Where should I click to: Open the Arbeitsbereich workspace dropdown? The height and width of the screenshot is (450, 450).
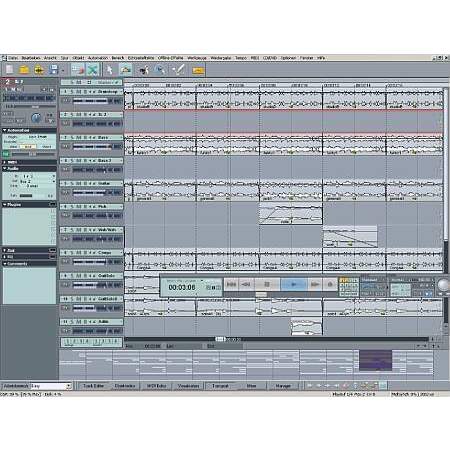tap(69, 386)
